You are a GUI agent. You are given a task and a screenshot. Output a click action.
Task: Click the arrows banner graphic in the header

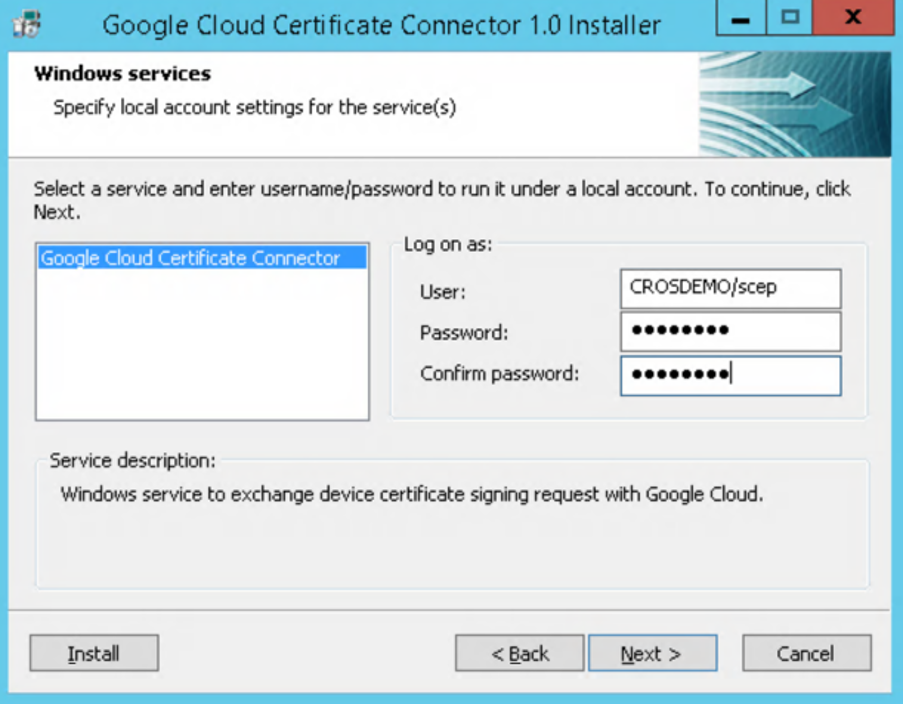[794, 104]
